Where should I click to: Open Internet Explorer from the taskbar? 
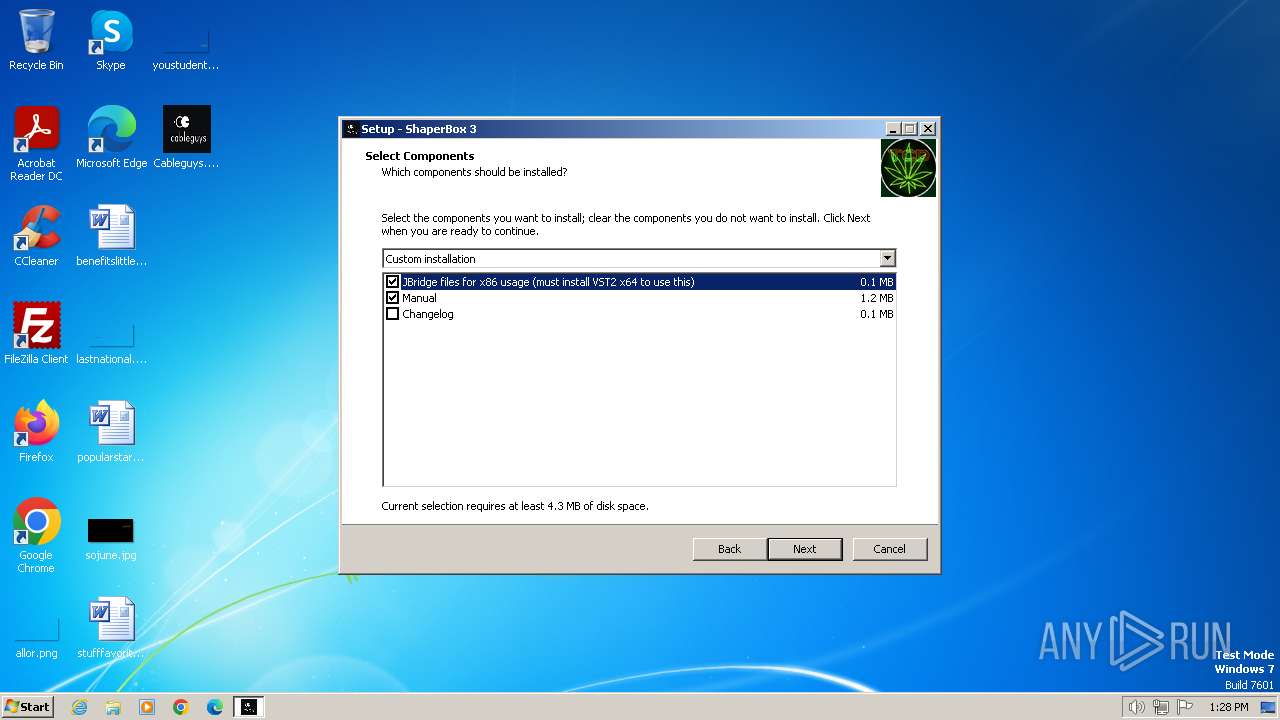(x=79, y=707)
